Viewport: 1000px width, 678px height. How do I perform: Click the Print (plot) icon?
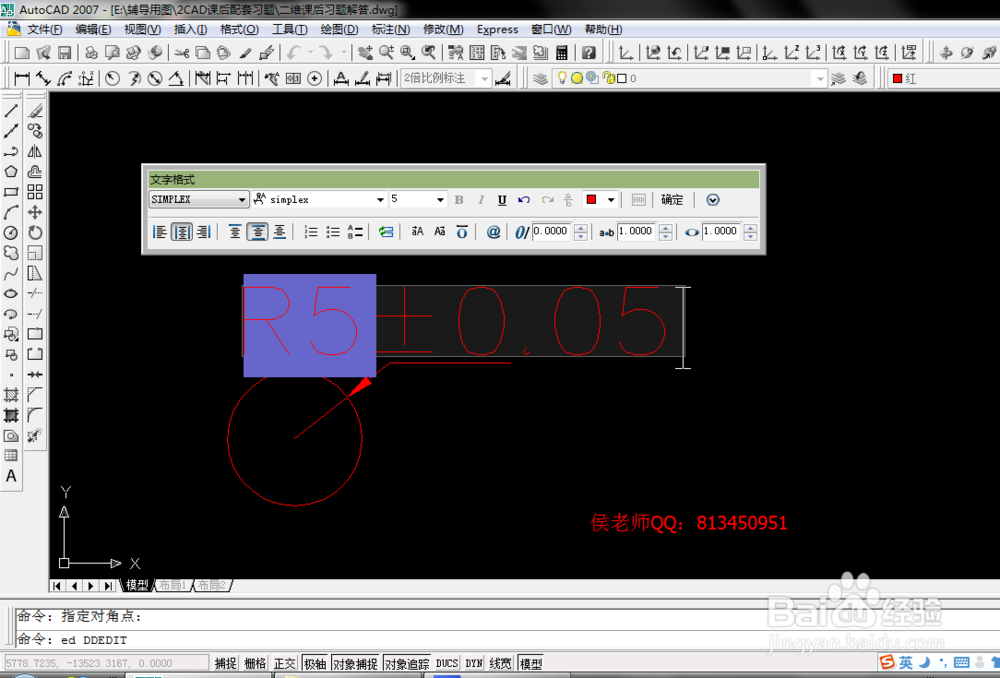click(91, 53)
